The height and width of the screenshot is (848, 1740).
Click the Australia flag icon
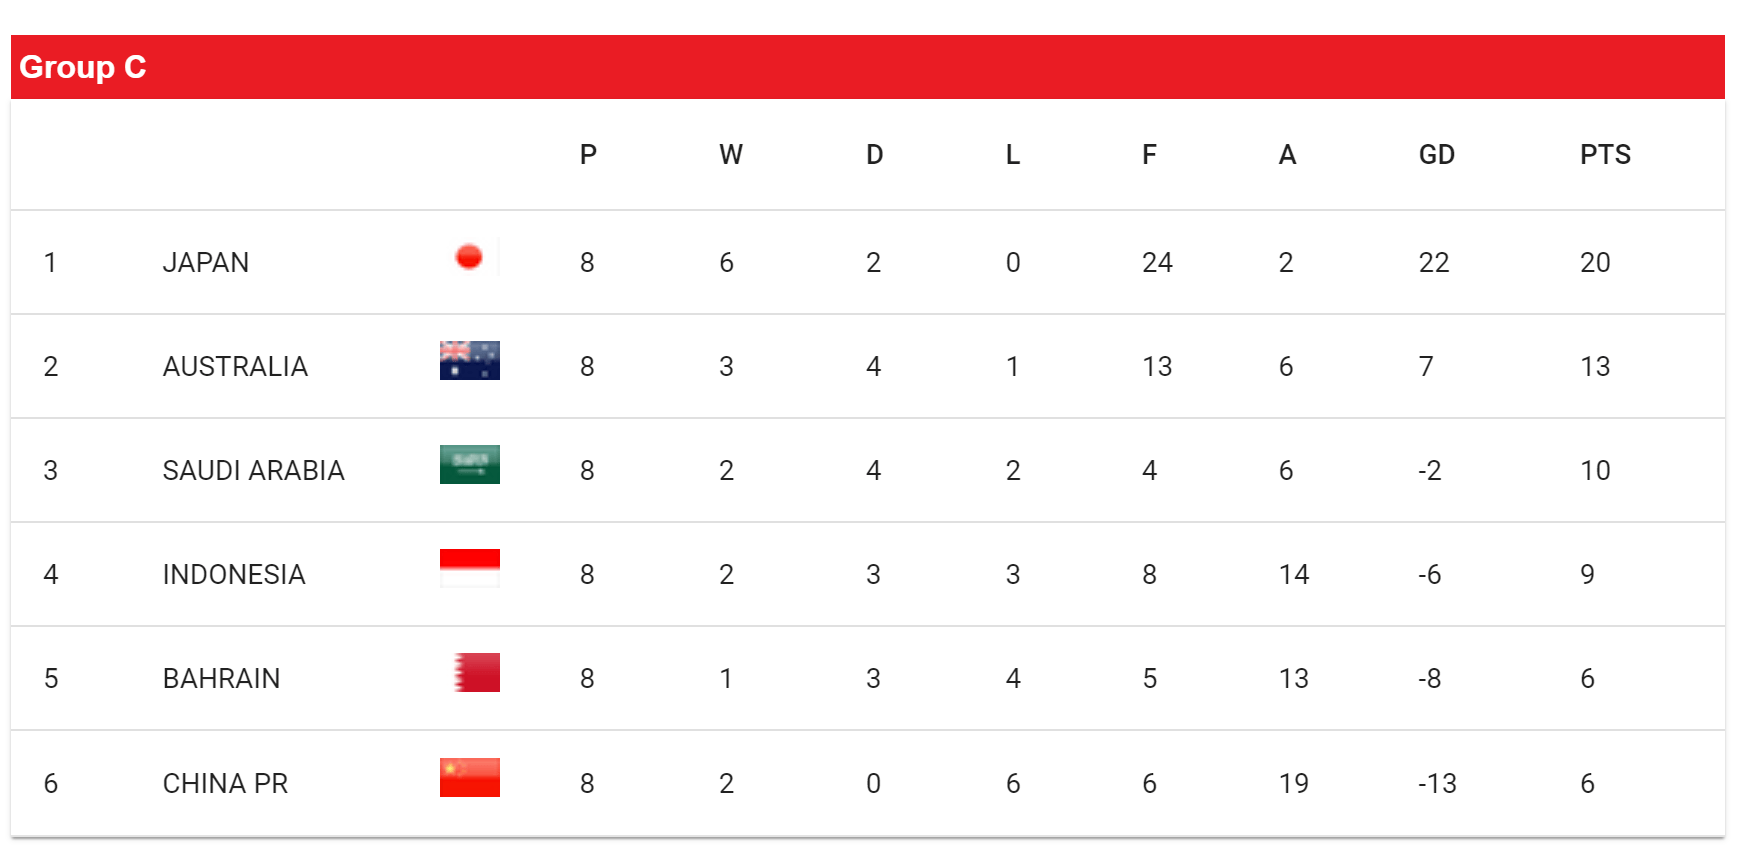click(469, 361)
